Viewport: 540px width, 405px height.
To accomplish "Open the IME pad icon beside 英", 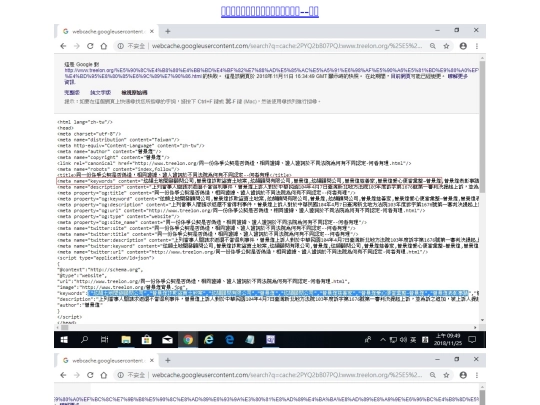I will tap(425, 340).
